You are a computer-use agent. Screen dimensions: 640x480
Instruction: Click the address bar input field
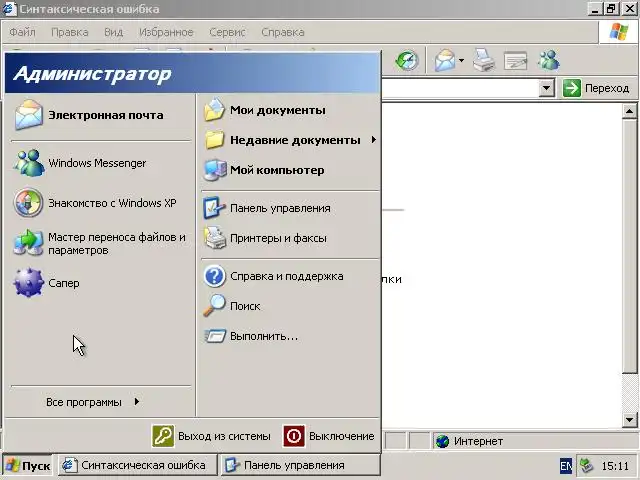[x=460, y=88]
